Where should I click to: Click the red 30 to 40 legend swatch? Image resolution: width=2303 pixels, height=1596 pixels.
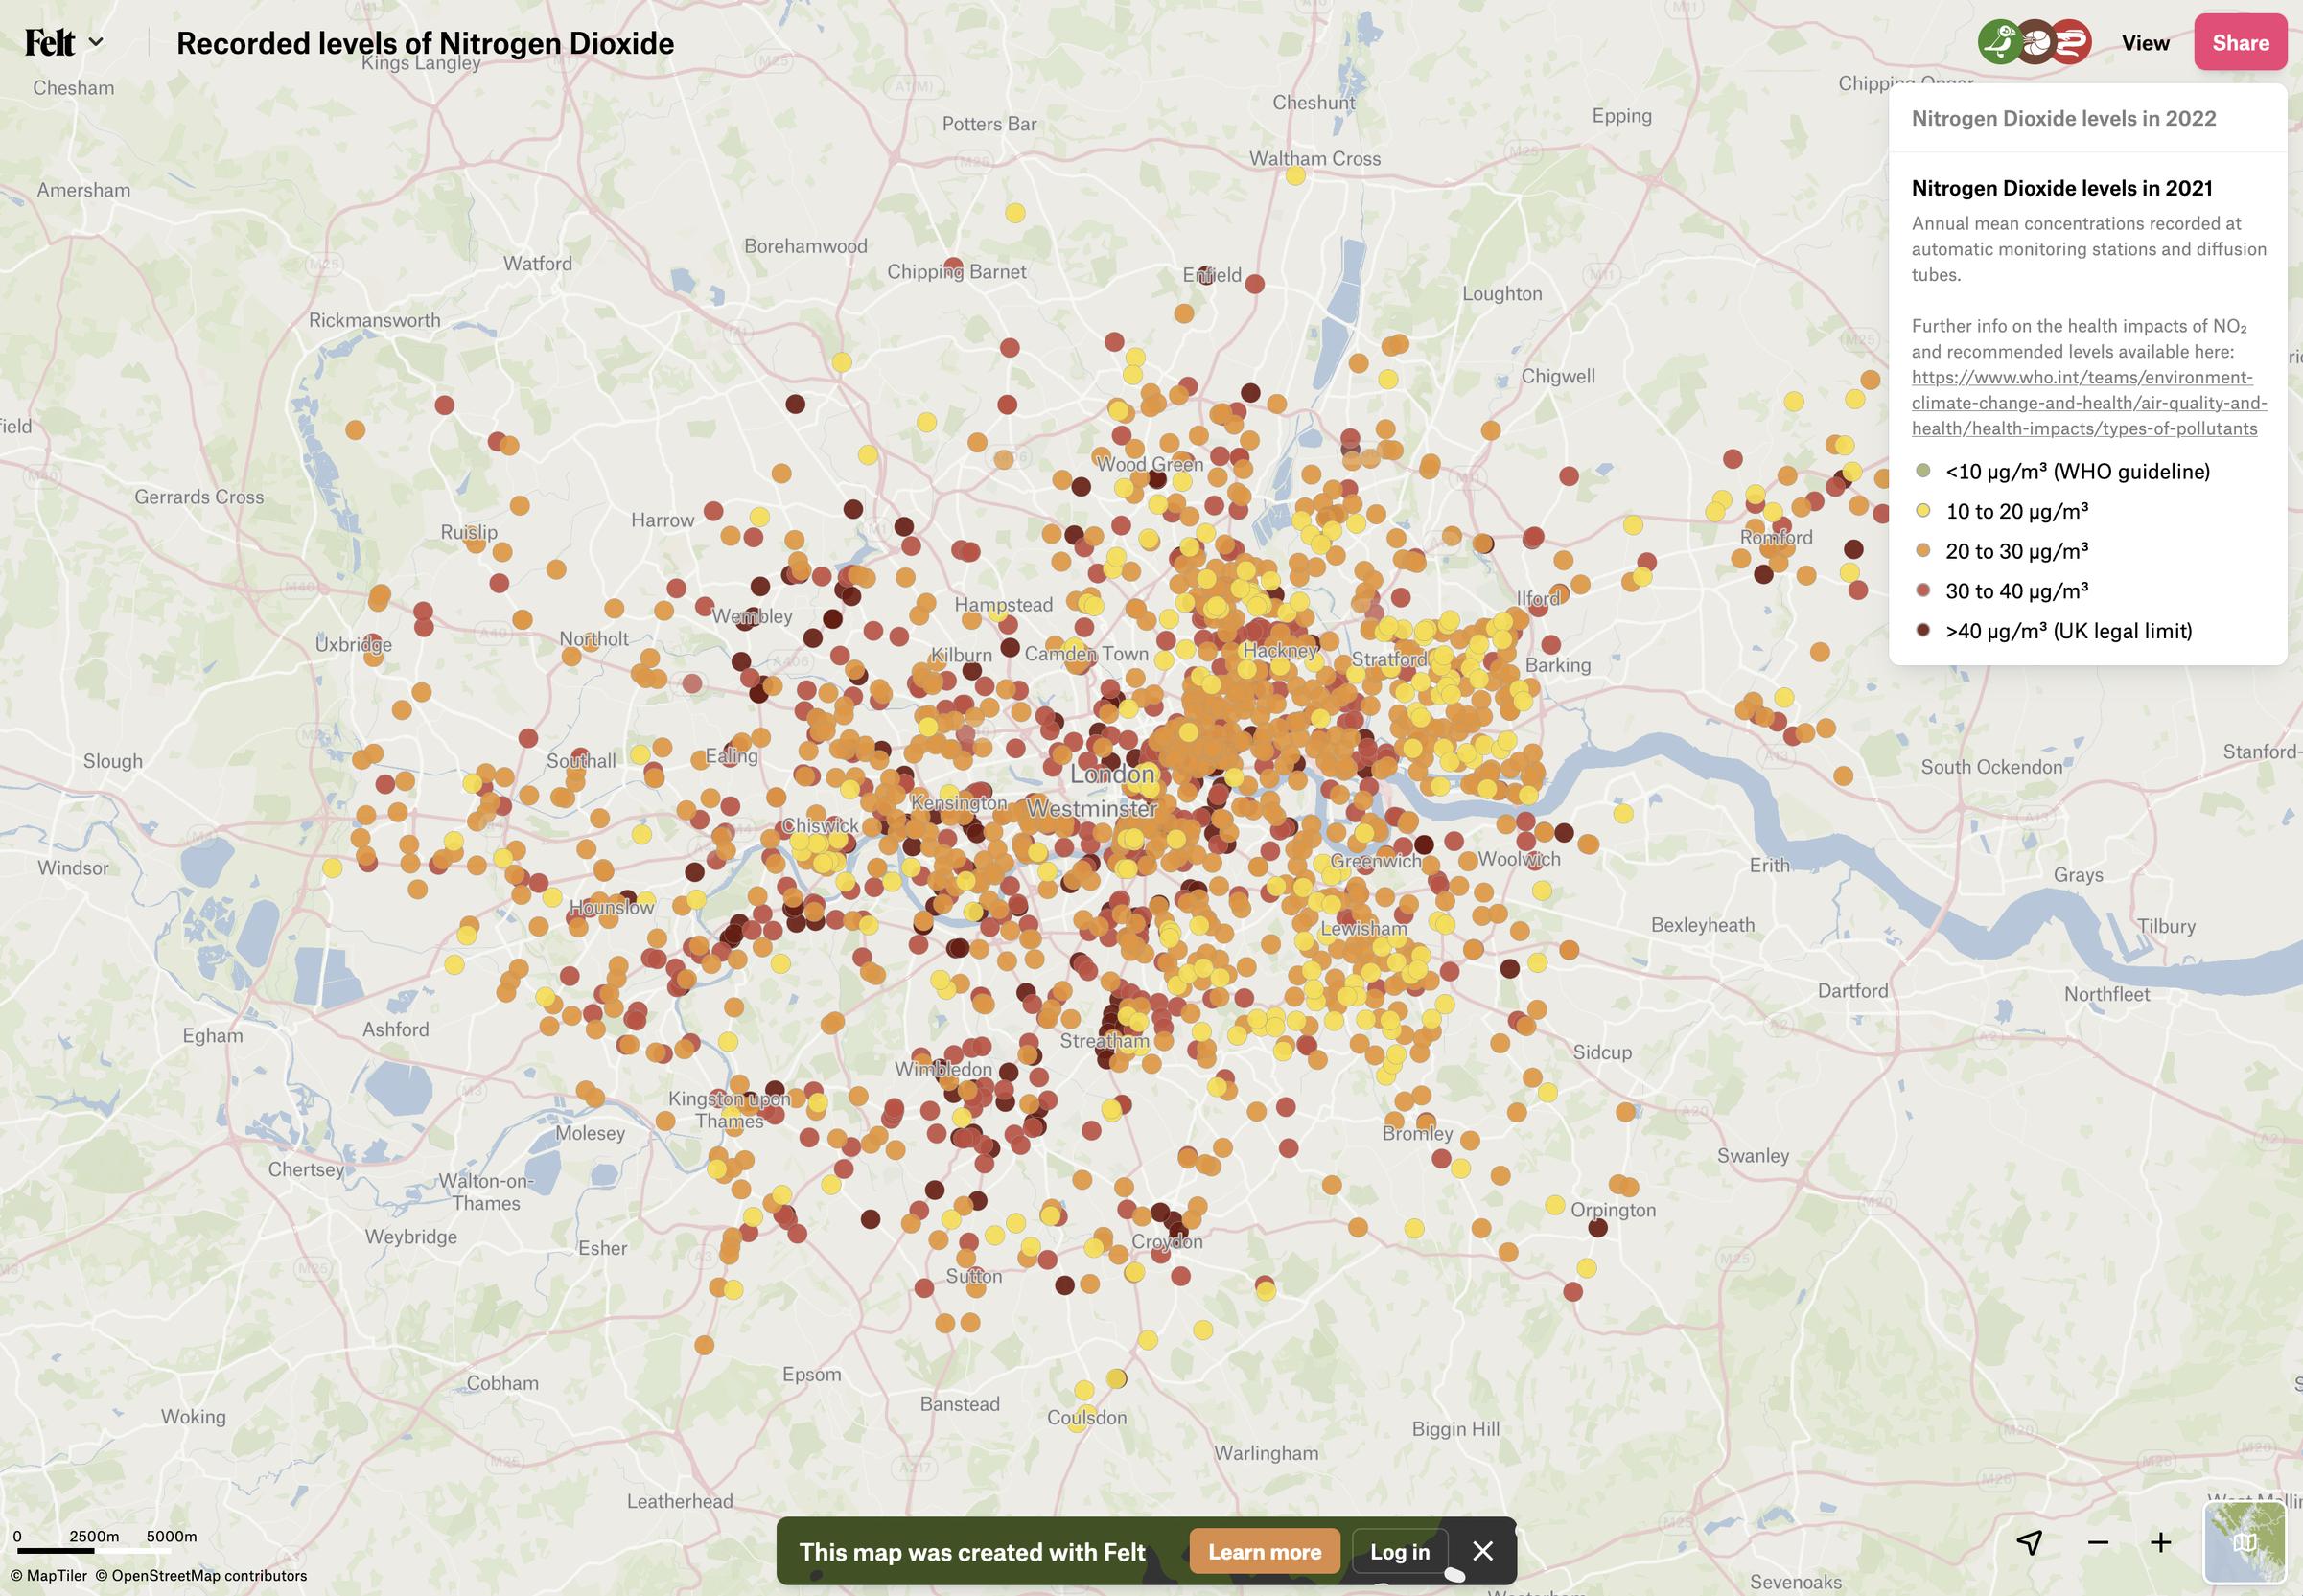point(1922,591)
